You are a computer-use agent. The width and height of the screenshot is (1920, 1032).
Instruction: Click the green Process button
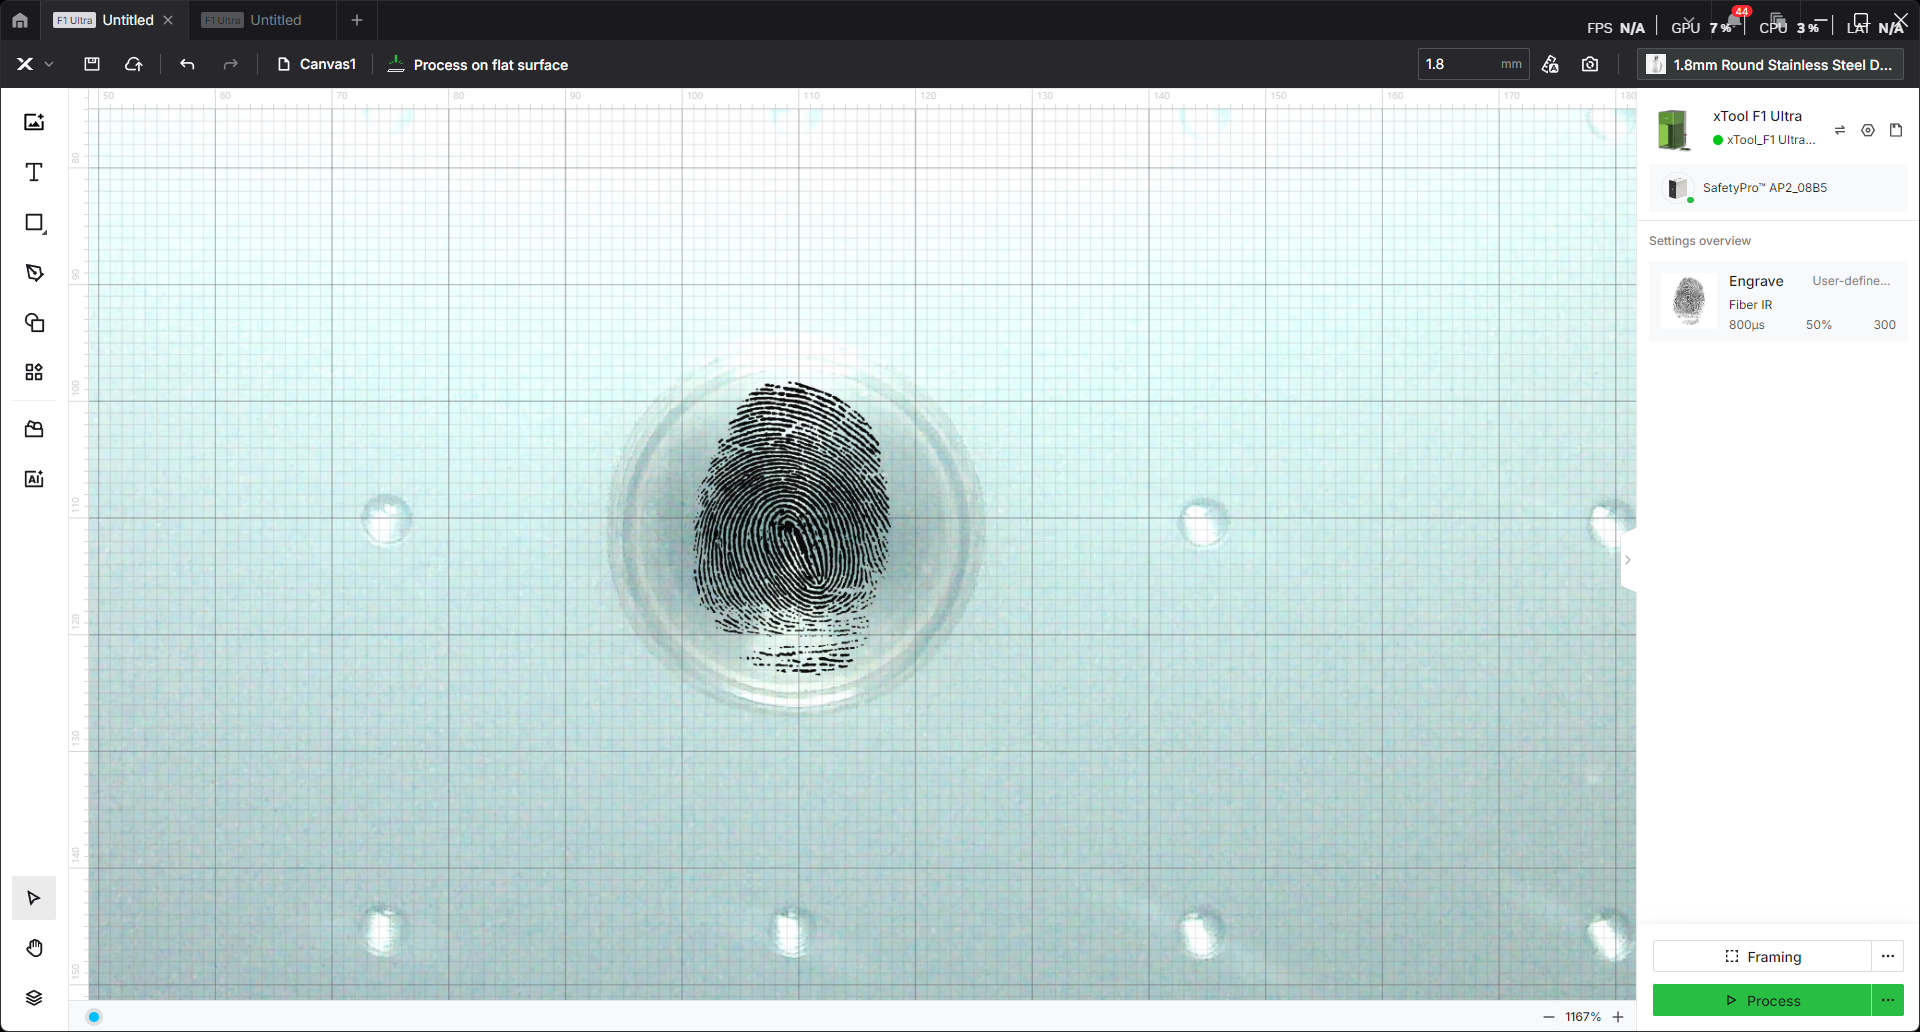click(1762, 1001)
